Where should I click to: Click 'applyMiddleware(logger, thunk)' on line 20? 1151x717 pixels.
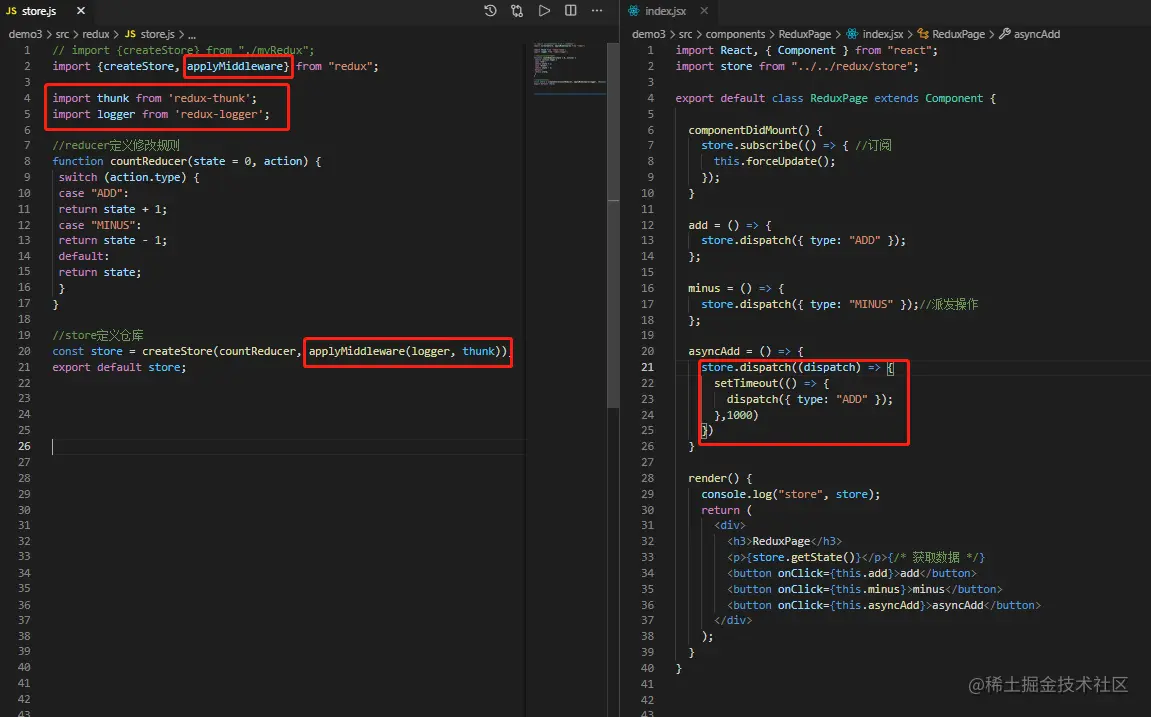pos(407,351)
